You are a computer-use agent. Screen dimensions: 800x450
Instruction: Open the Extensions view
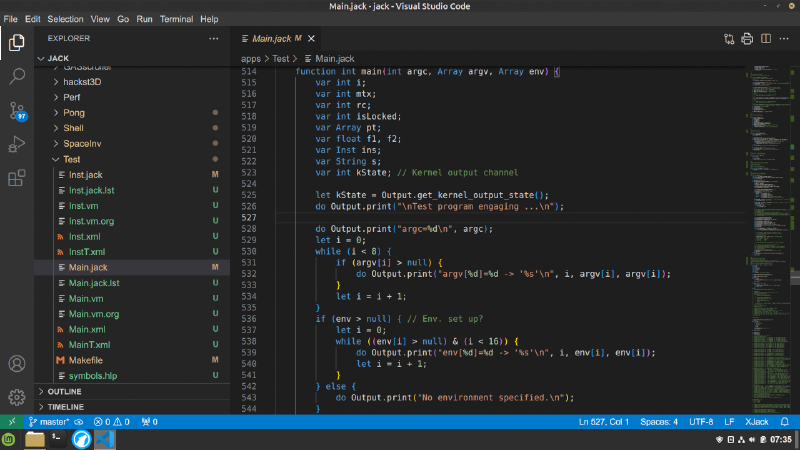coord(17,179)
